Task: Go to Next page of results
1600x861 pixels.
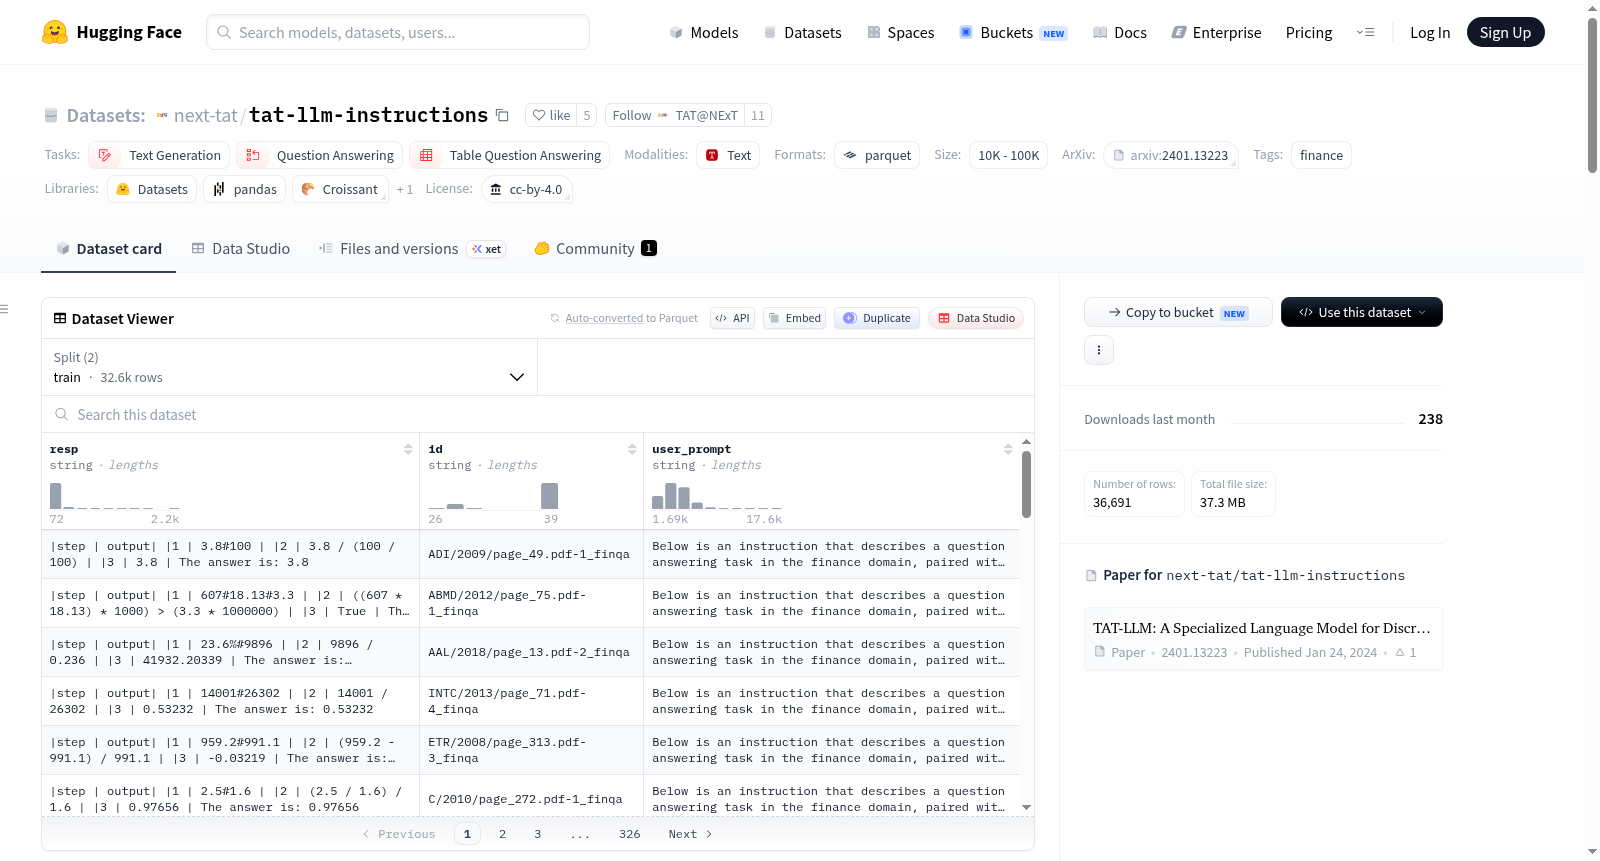Action: (x=690, y=834)
